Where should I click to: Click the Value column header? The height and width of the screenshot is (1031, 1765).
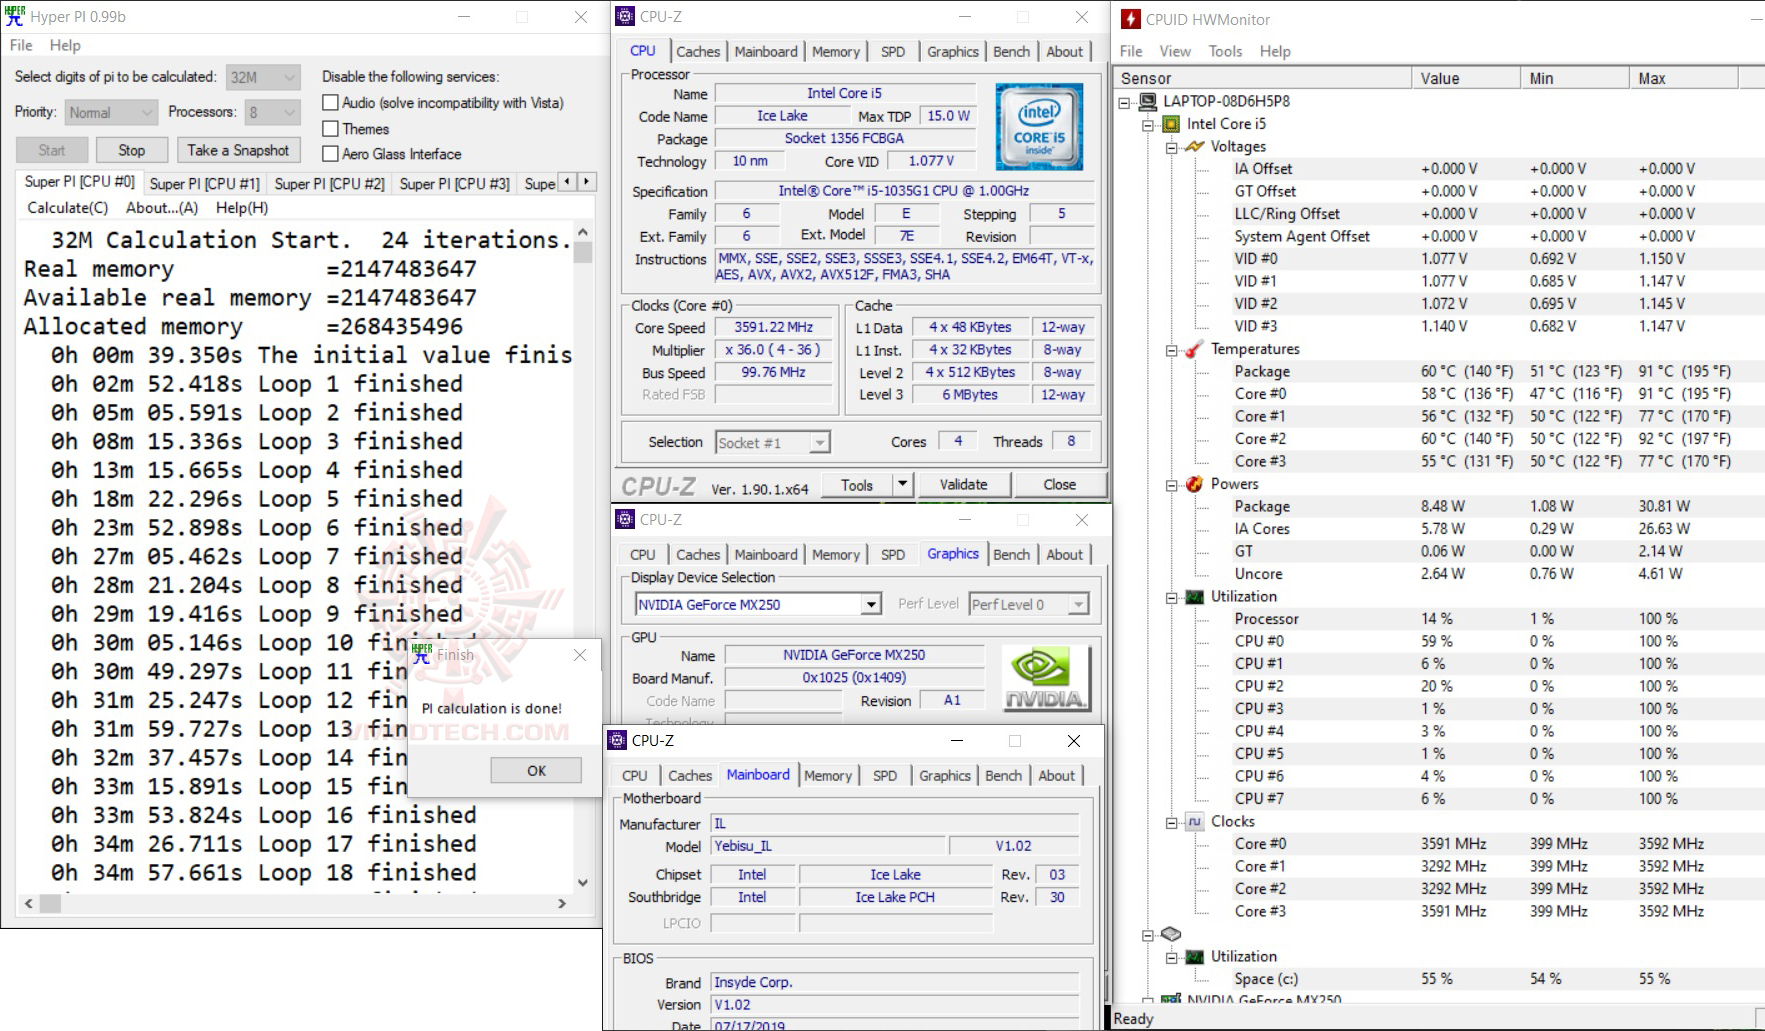coord(1439,78)
